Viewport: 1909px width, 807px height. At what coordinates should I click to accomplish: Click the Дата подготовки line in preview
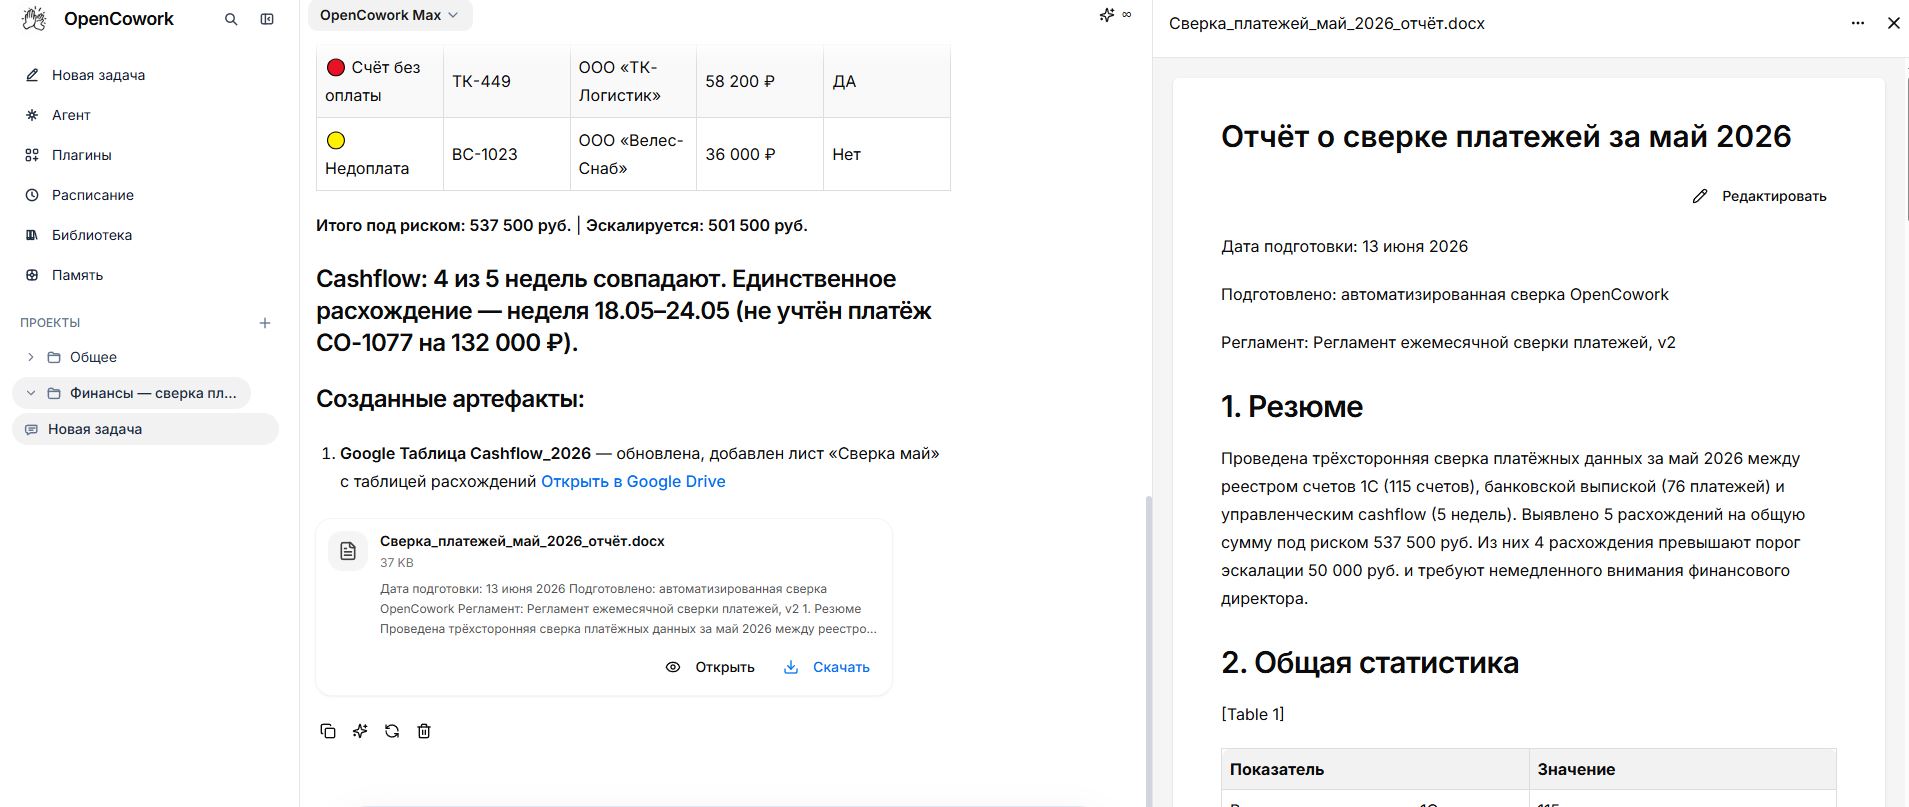click(x=1345, y=246)
